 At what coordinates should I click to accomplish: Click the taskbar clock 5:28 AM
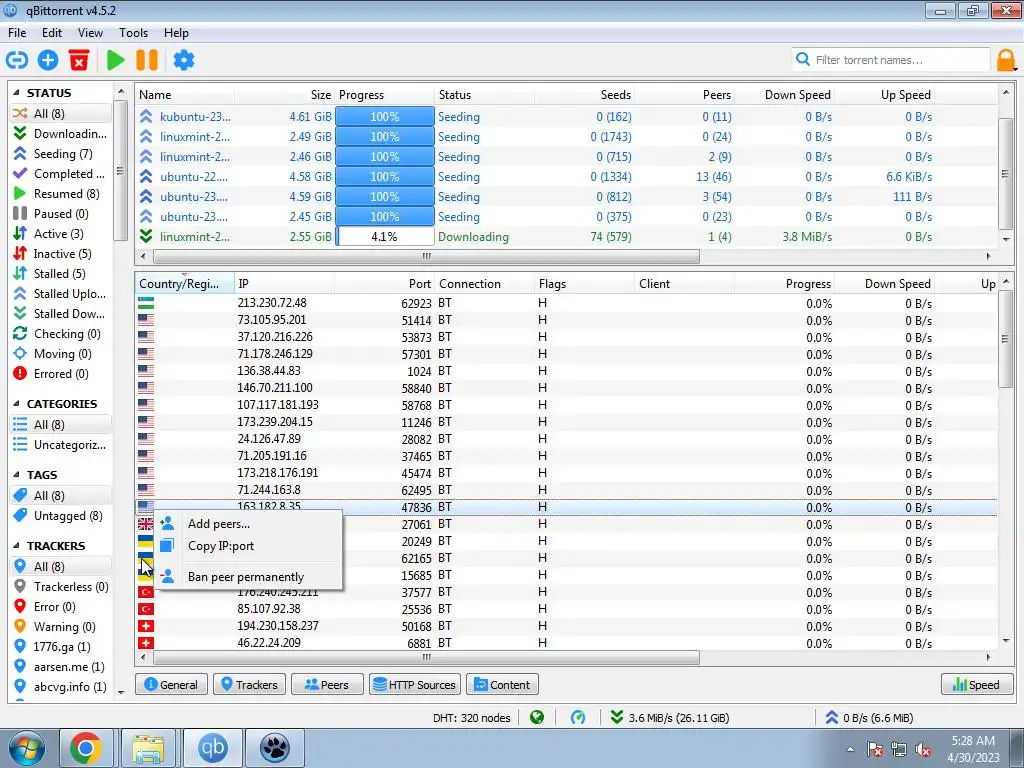click(x=973, y=749)
